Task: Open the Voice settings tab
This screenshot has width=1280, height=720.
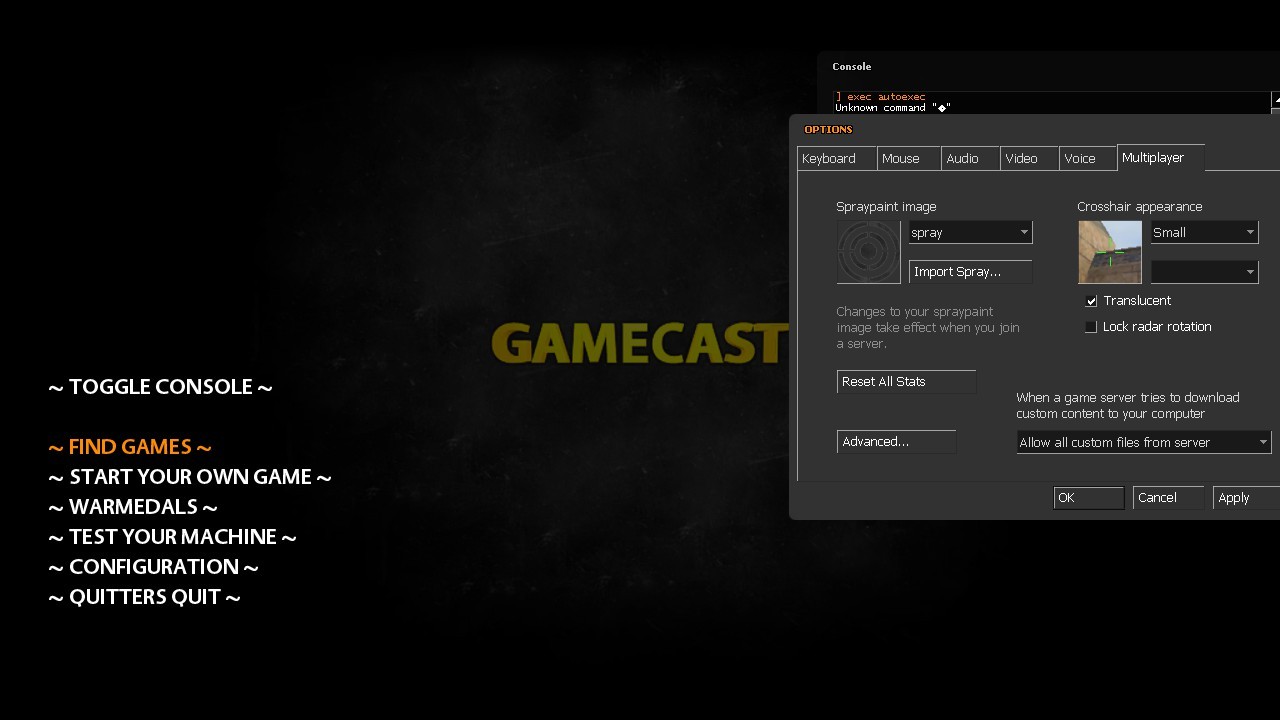Action: 1081,158
